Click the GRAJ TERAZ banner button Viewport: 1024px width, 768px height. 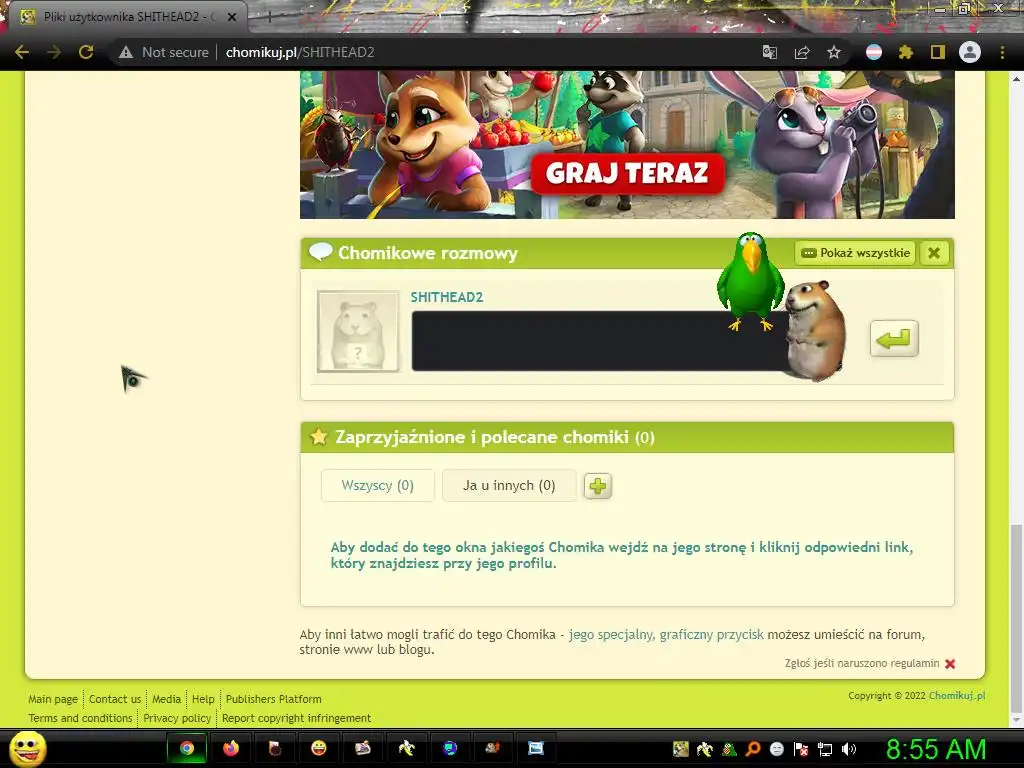point(628,173)
